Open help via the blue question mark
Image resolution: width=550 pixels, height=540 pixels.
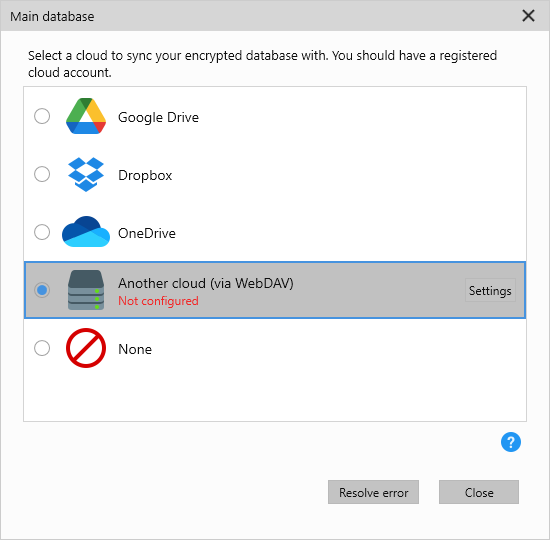pos(511,442)
